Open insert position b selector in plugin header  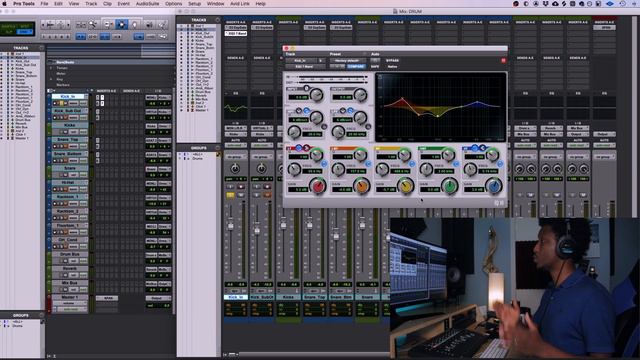pyautogui.click(x=320, y=60)
